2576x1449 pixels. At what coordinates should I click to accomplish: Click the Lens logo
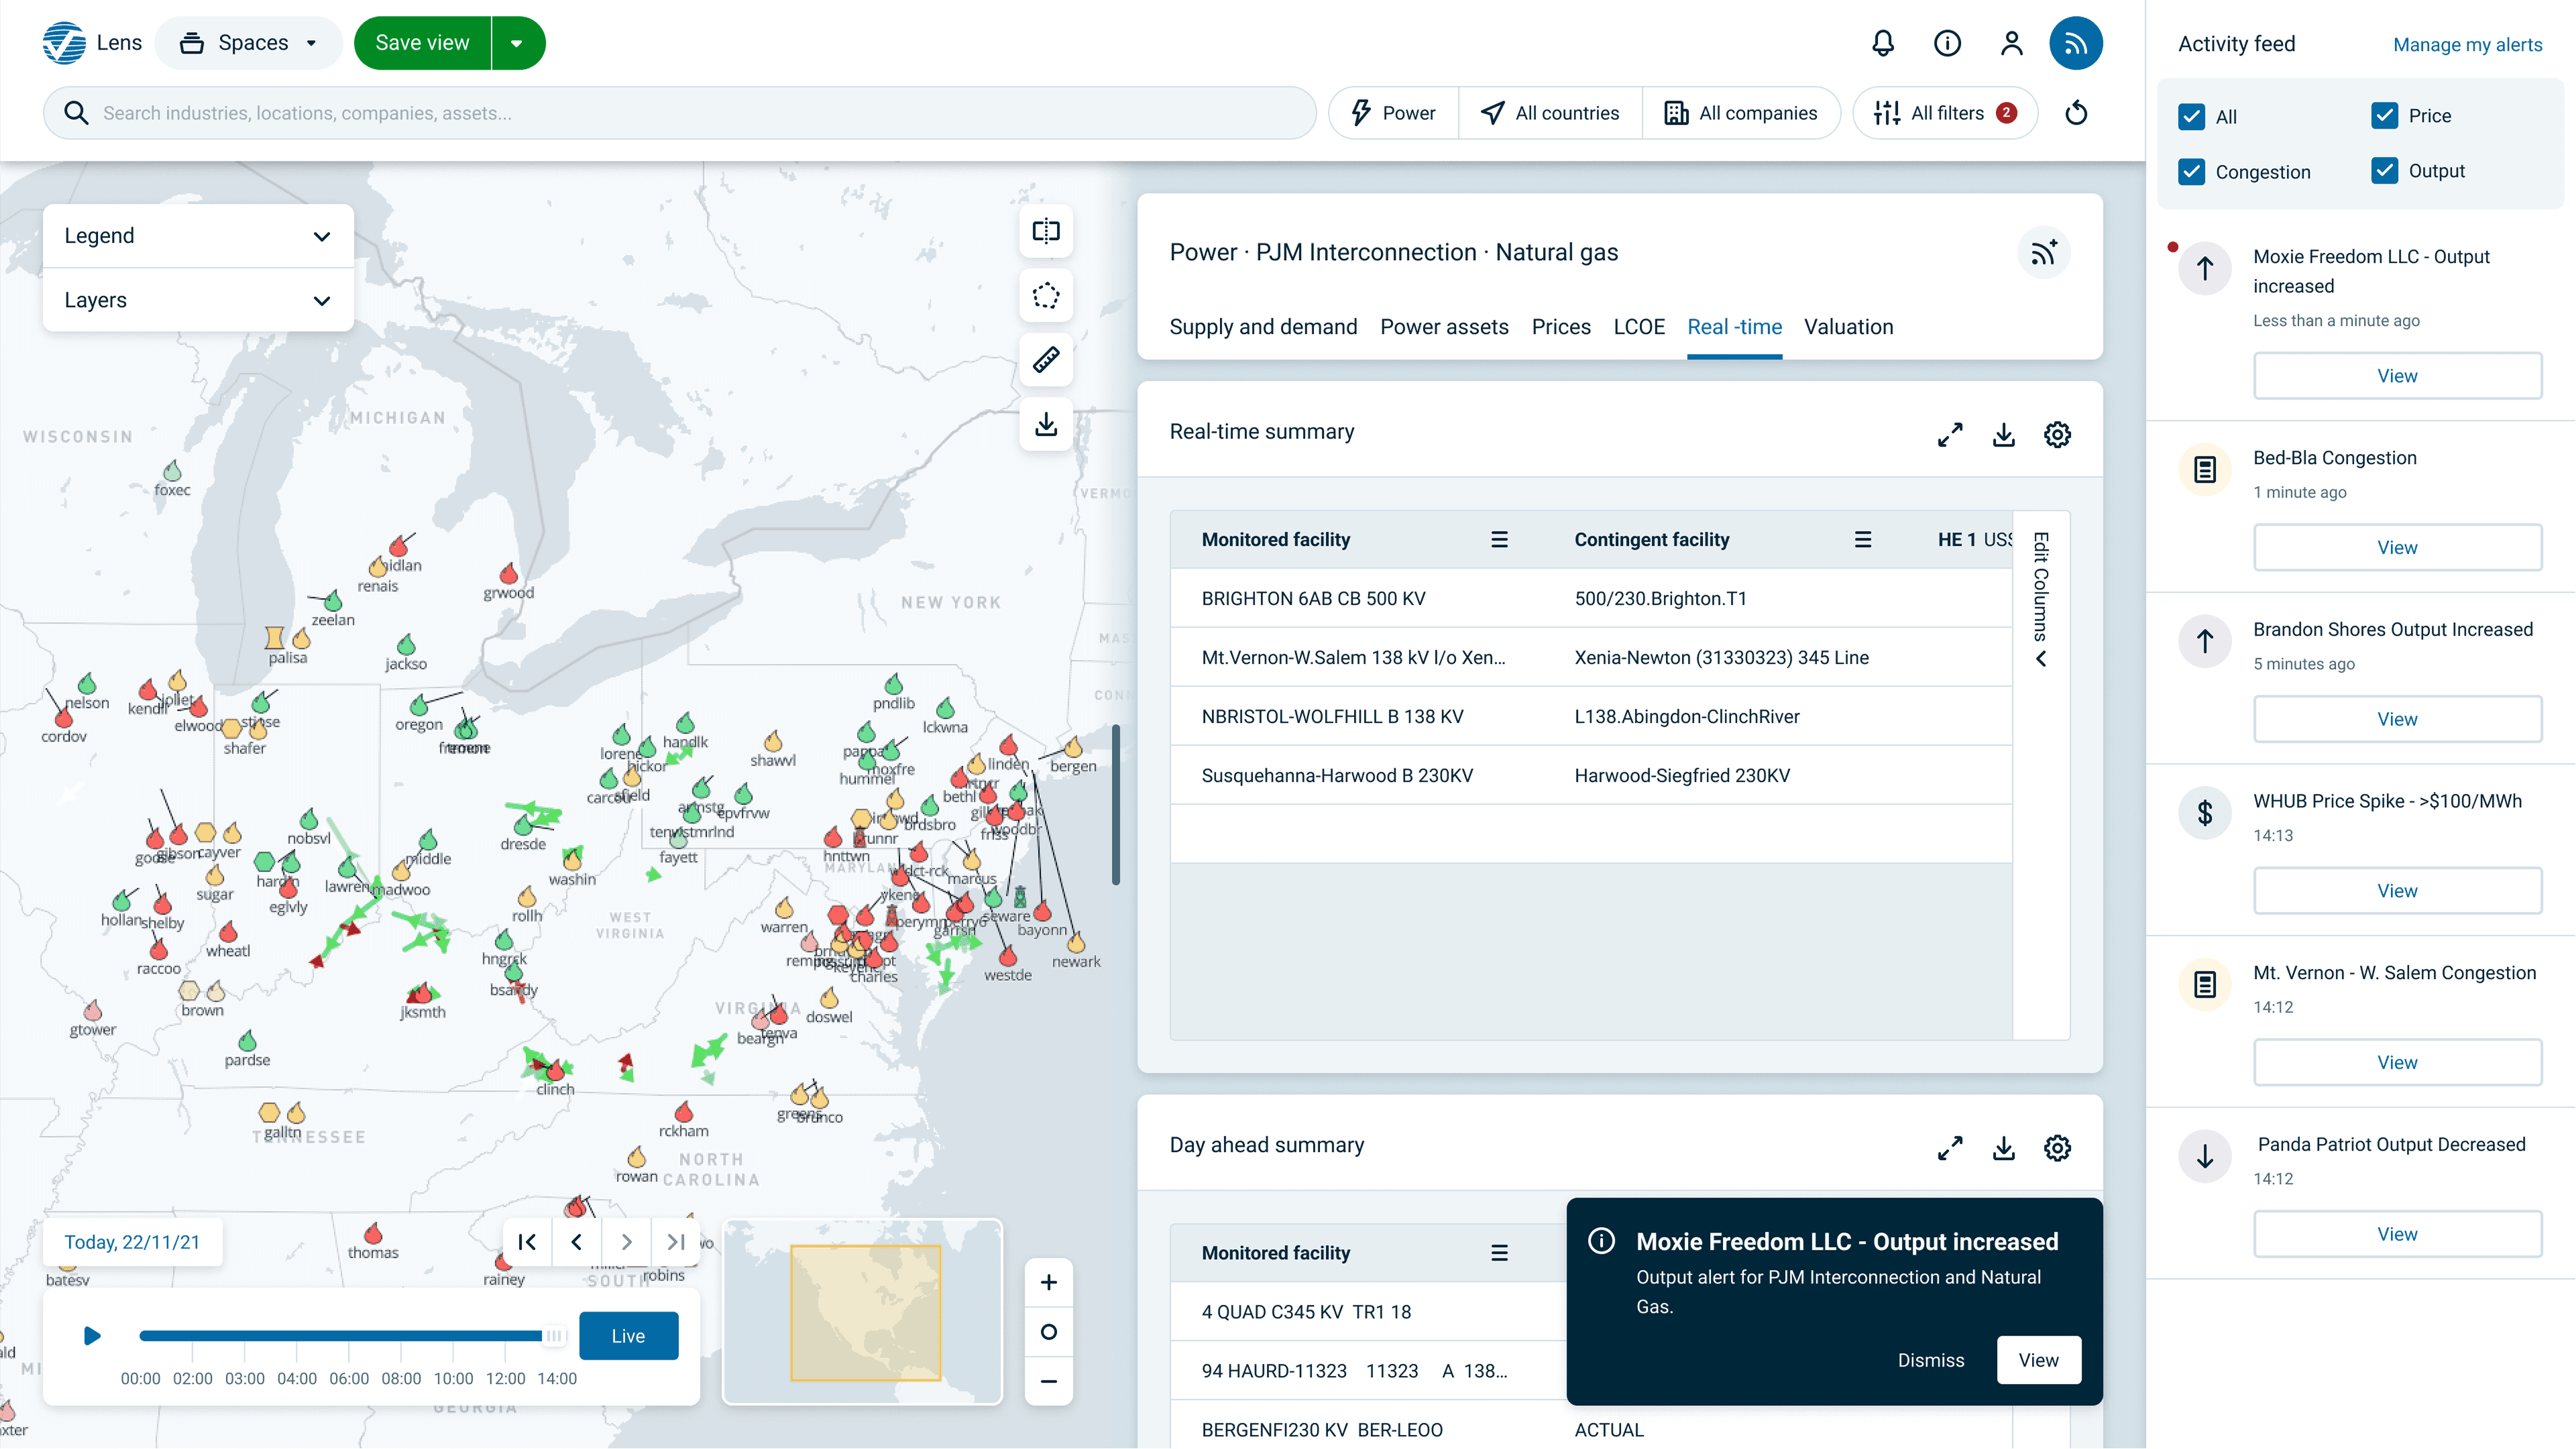(65, 43)
